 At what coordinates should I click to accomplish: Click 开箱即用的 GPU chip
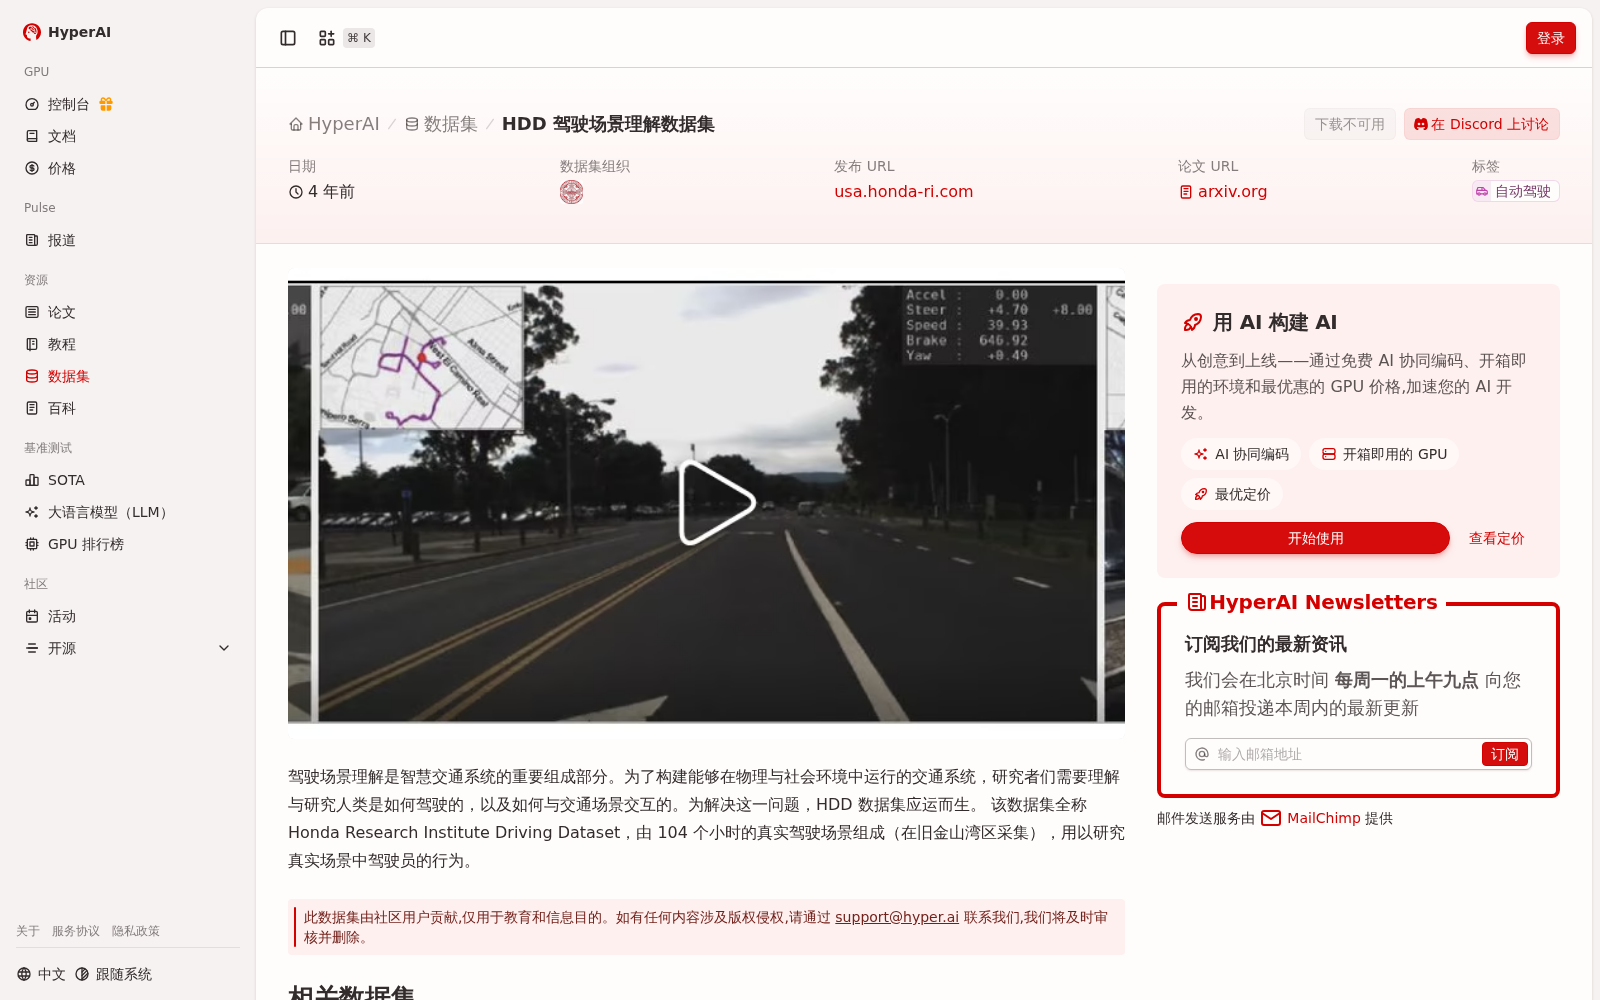(1384, 454)
